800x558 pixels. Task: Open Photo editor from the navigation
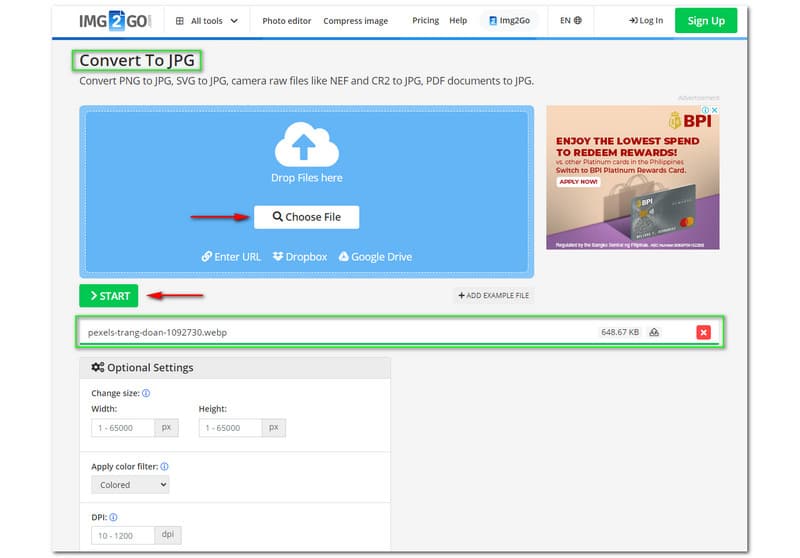pos(287,20)
